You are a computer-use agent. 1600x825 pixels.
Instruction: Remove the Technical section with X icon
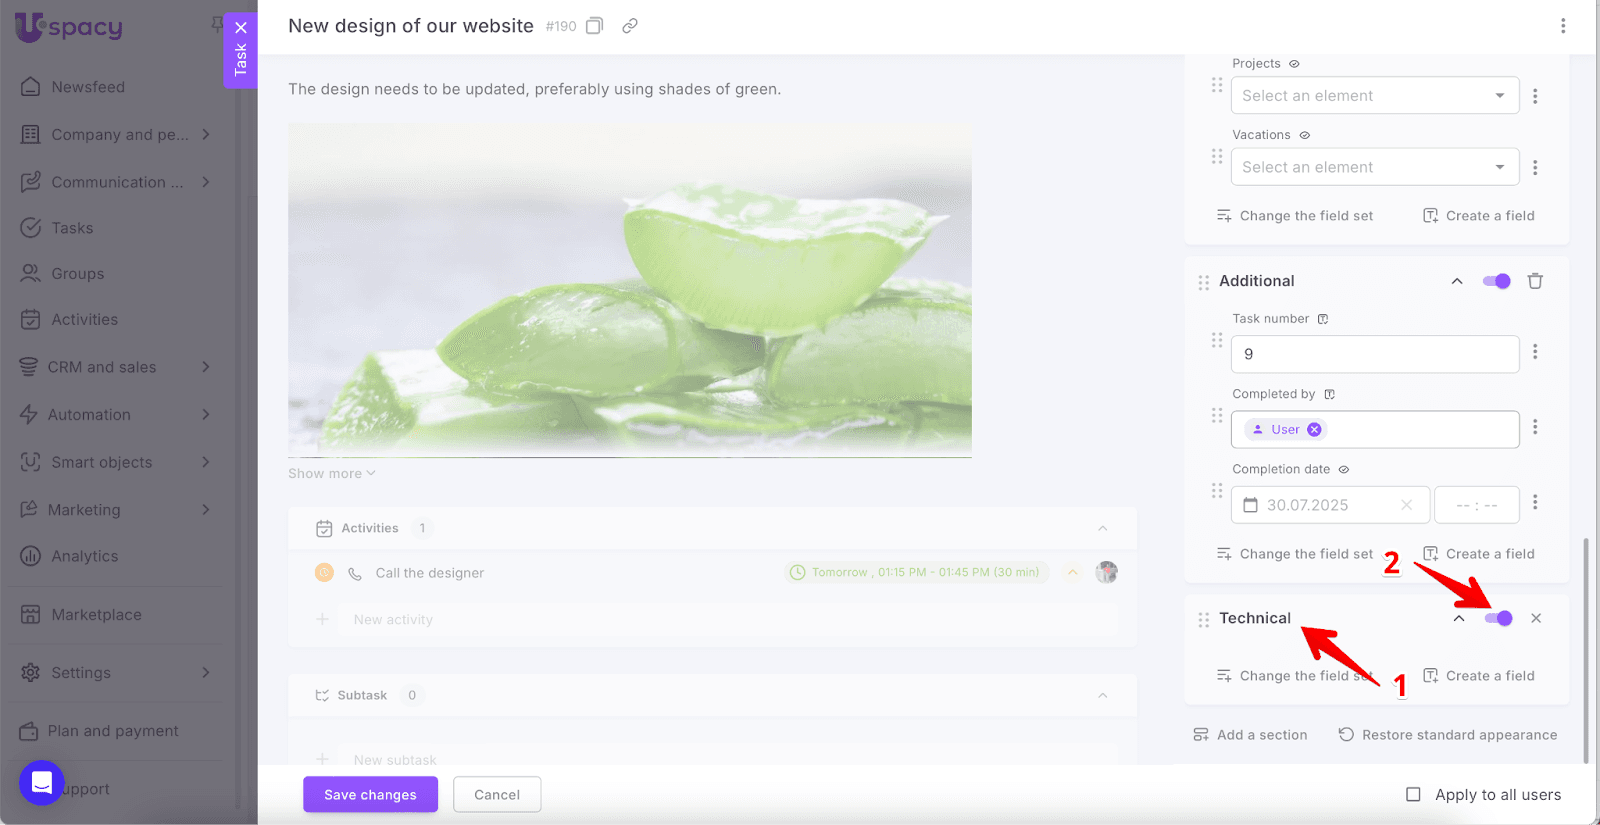(1536, 618)
